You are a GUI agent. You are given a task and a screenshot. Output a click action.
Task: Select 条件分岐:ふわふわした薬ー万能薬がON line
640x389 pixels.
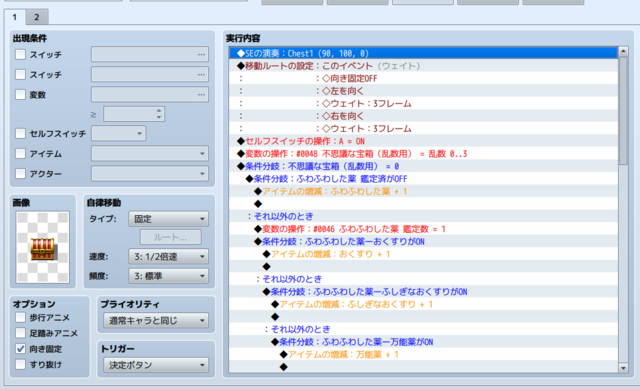pos(423,342)
